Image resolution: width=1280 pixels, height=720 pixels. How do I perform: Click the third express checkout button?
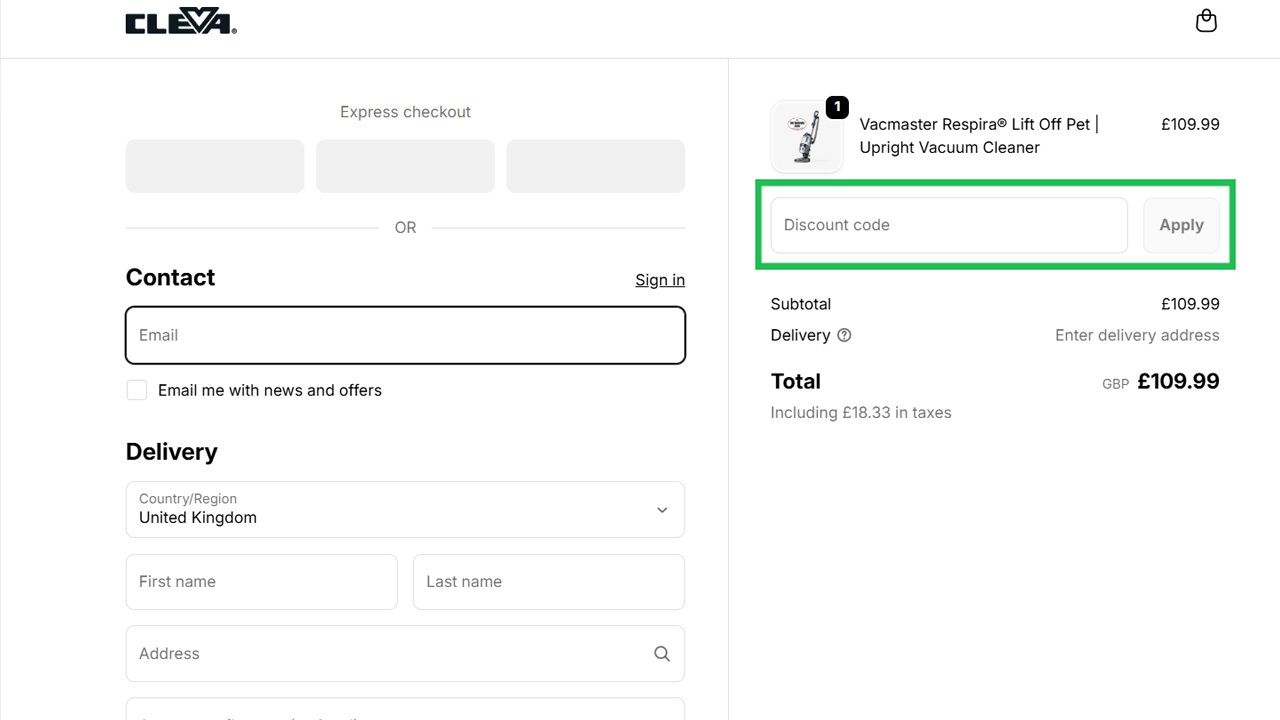(596, 166)
